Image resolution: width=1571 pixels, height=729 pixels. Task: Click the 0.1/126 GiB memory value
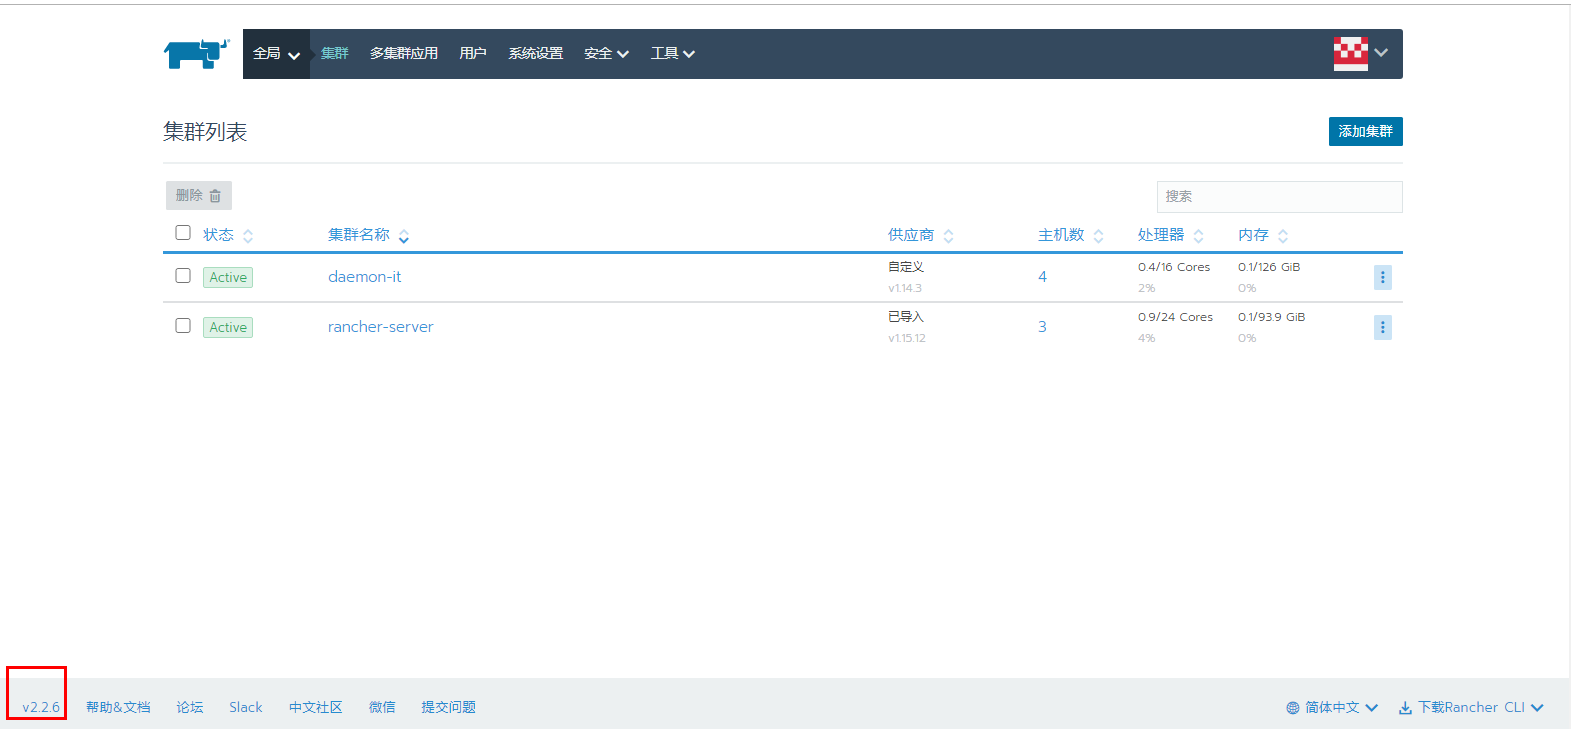coord(1269,267)
